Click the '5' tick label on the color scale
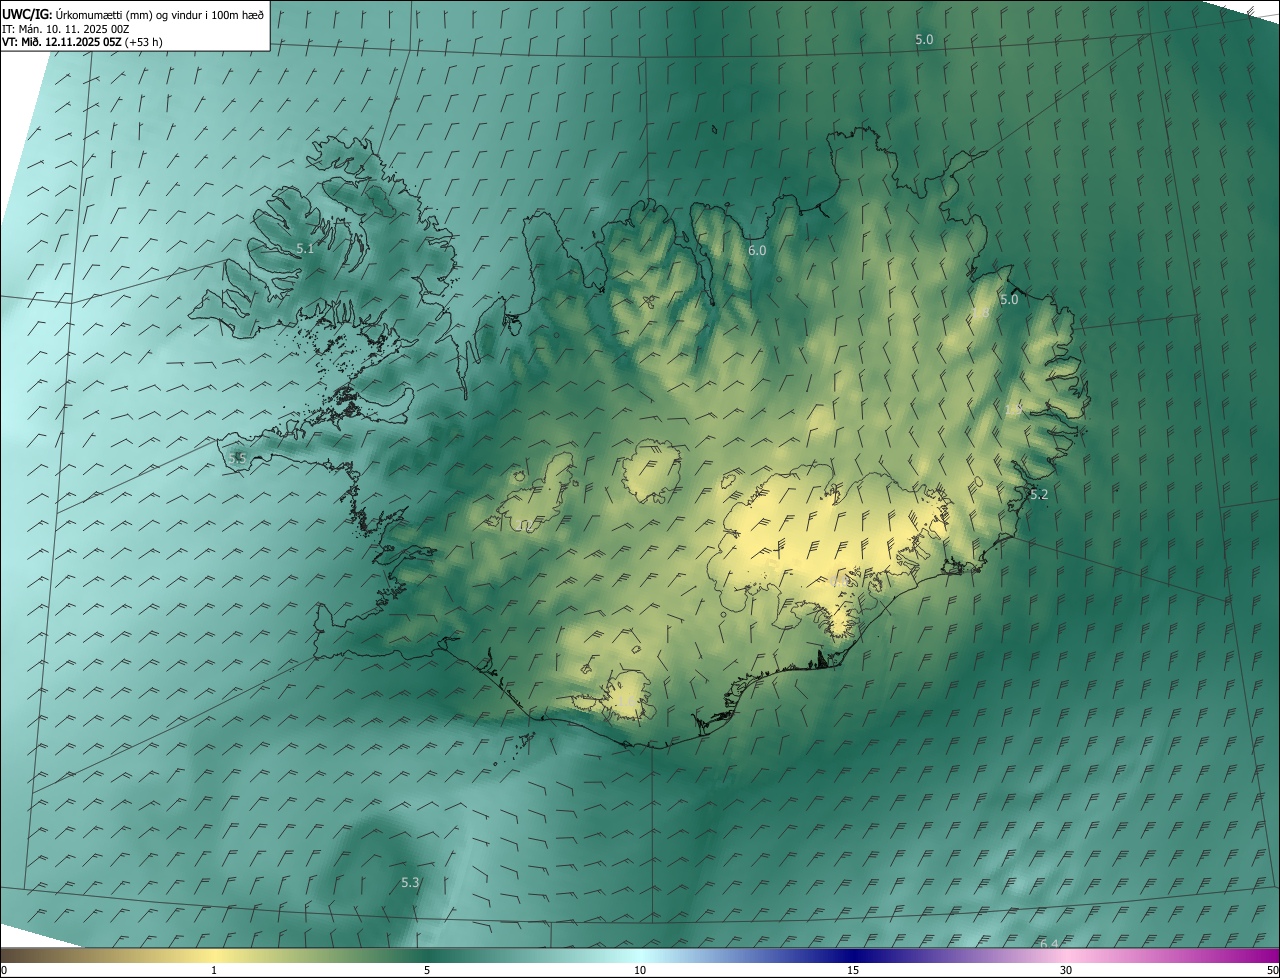The width and height of the screenshot is (1280, 978). 427,971
